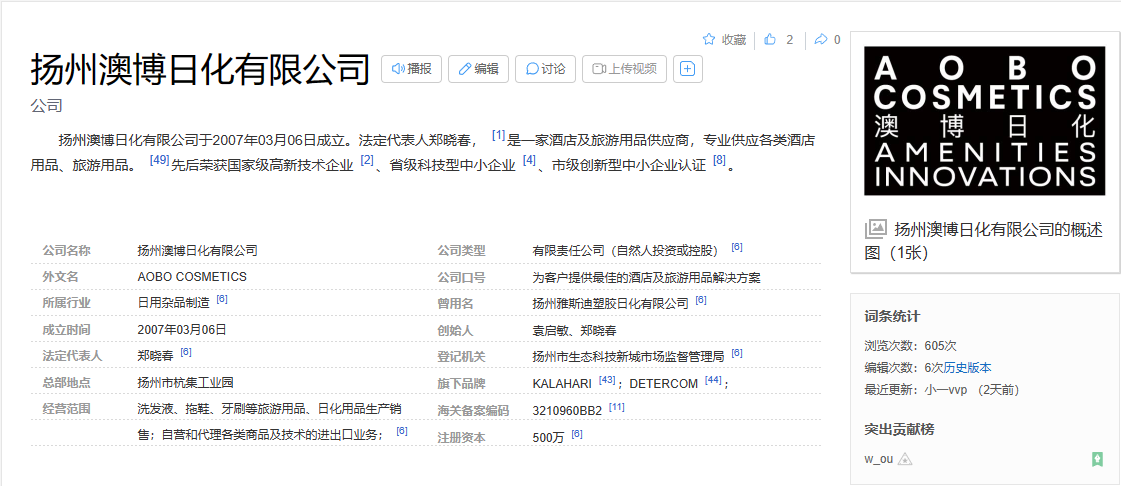Click reference [6] in the 经营范围 row
This screenshot has height=486, width=1121.
pyautogui.click(x=402, y=431)
